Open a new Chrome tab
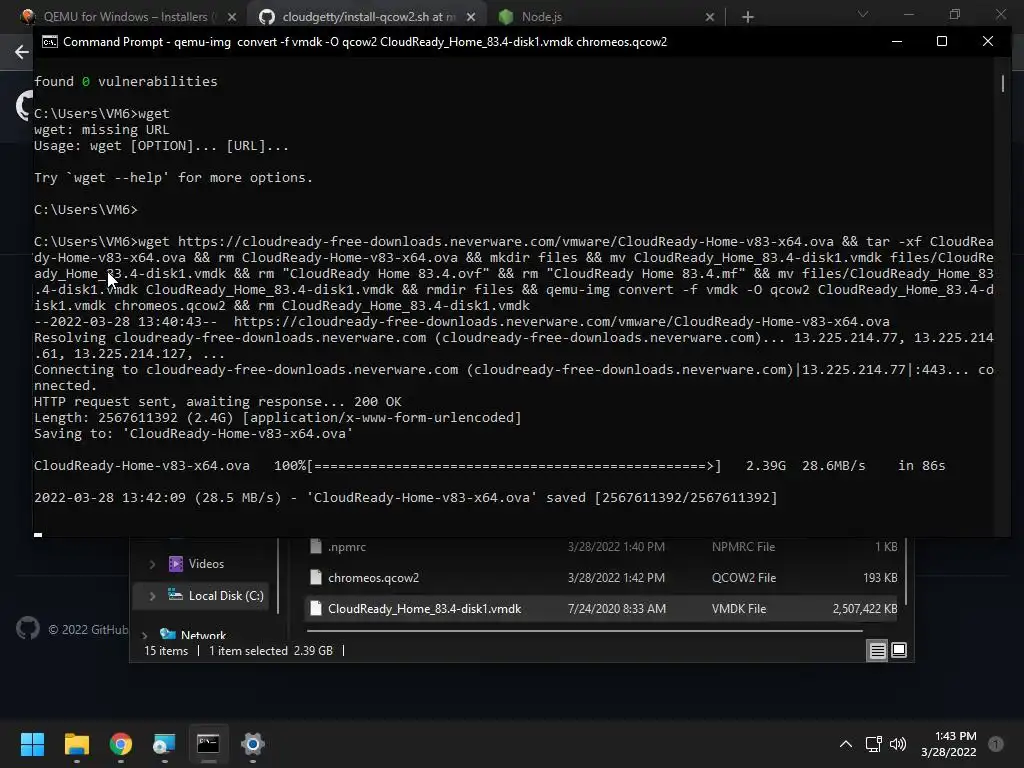The width and height of the screenshot is (1024, 768). tap(748, 17)
